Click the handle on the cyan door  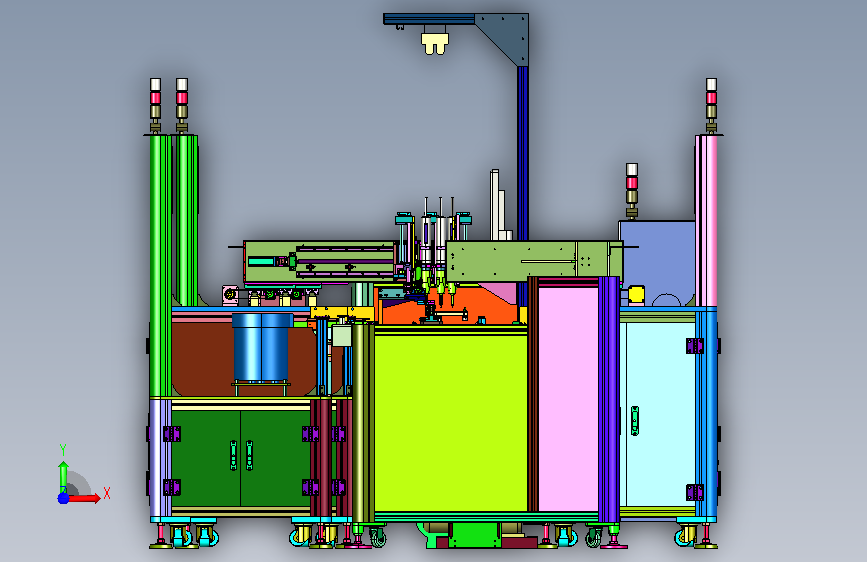[635, 421]
